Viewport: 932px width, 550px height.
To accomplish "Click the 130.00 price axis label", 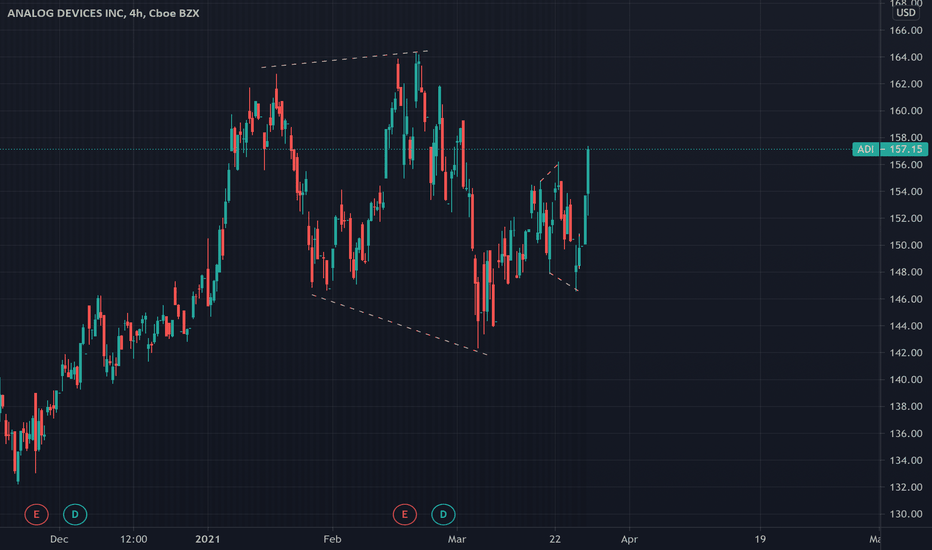I will click(906, 514).
